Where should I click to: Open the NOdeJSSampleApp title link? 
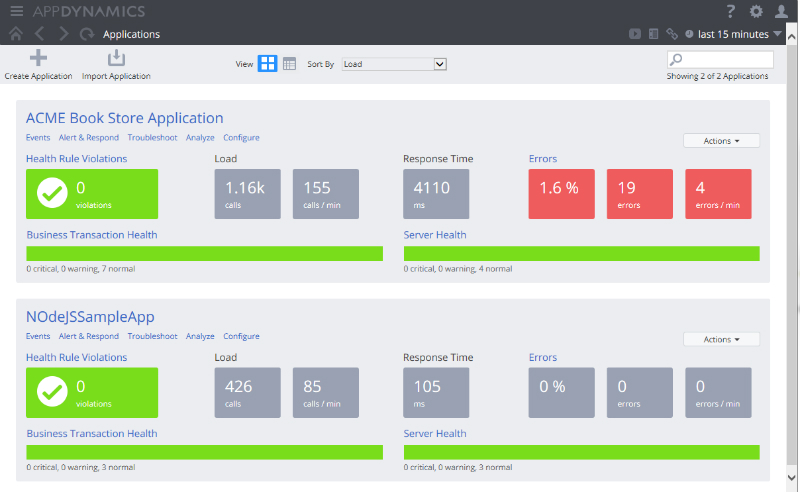pyautogui.click(x=90, y=317)
